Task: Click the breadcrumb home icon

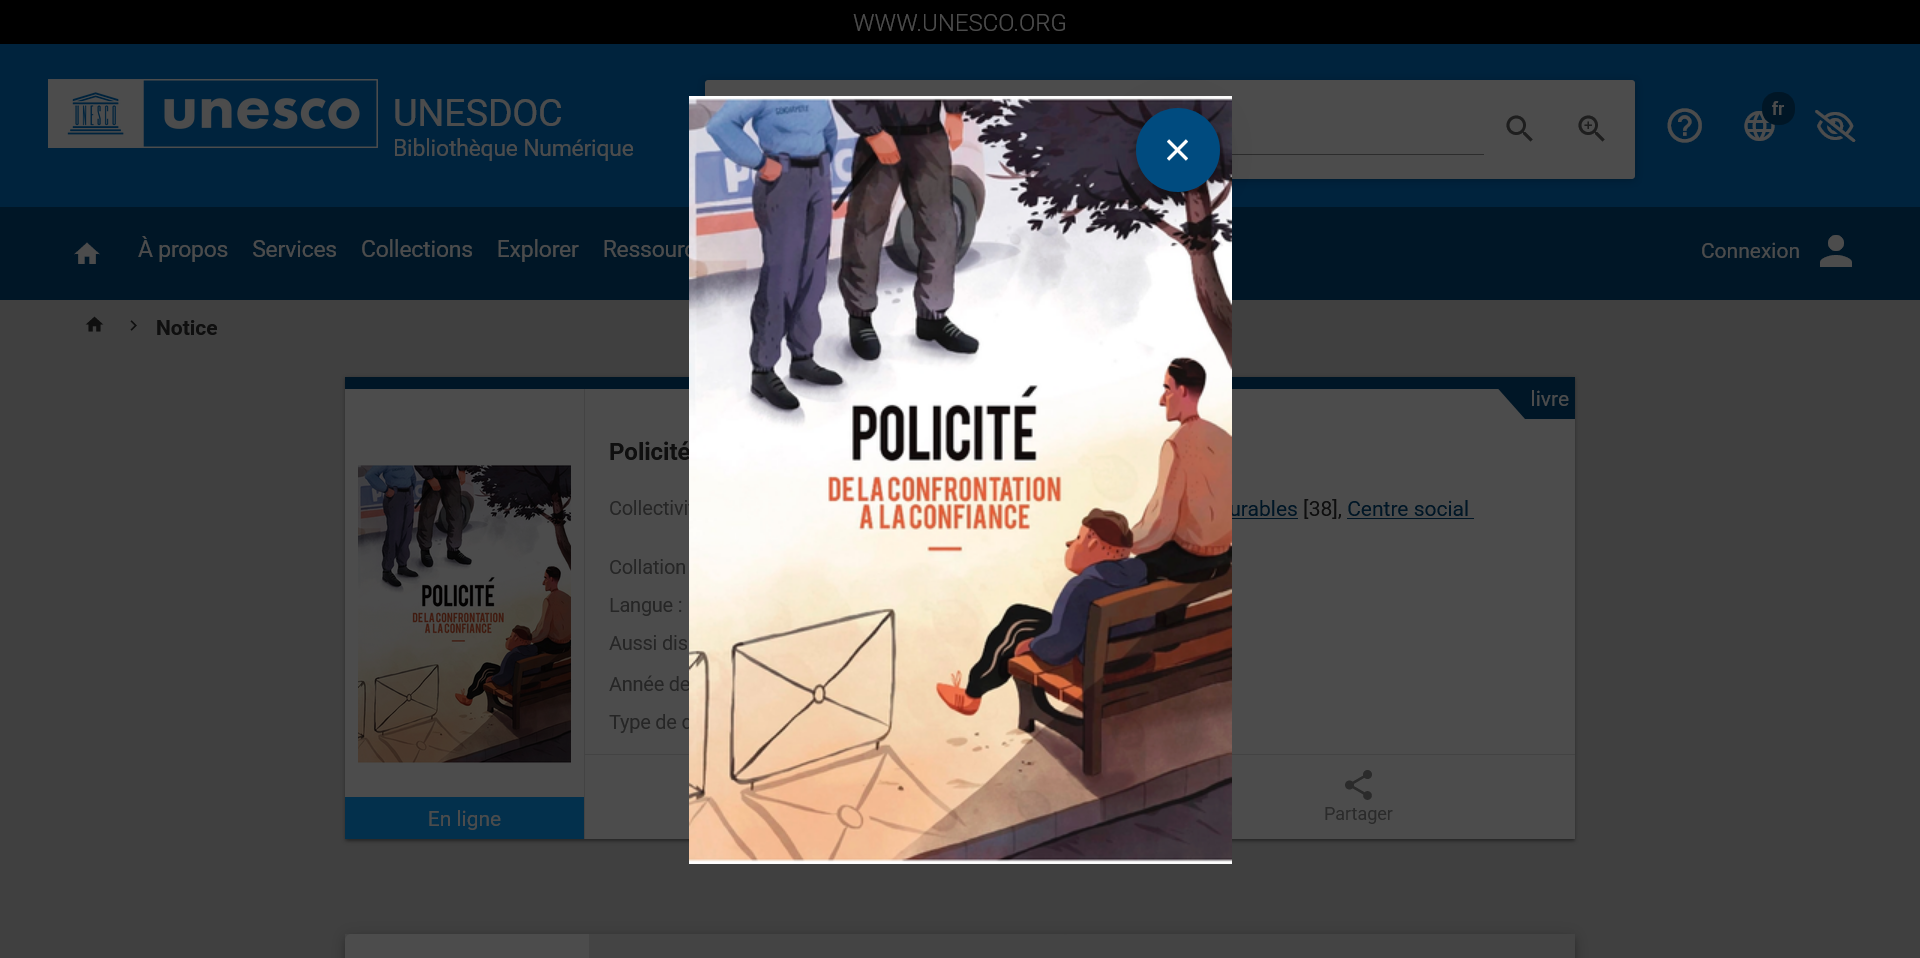Action: [95, 325]
